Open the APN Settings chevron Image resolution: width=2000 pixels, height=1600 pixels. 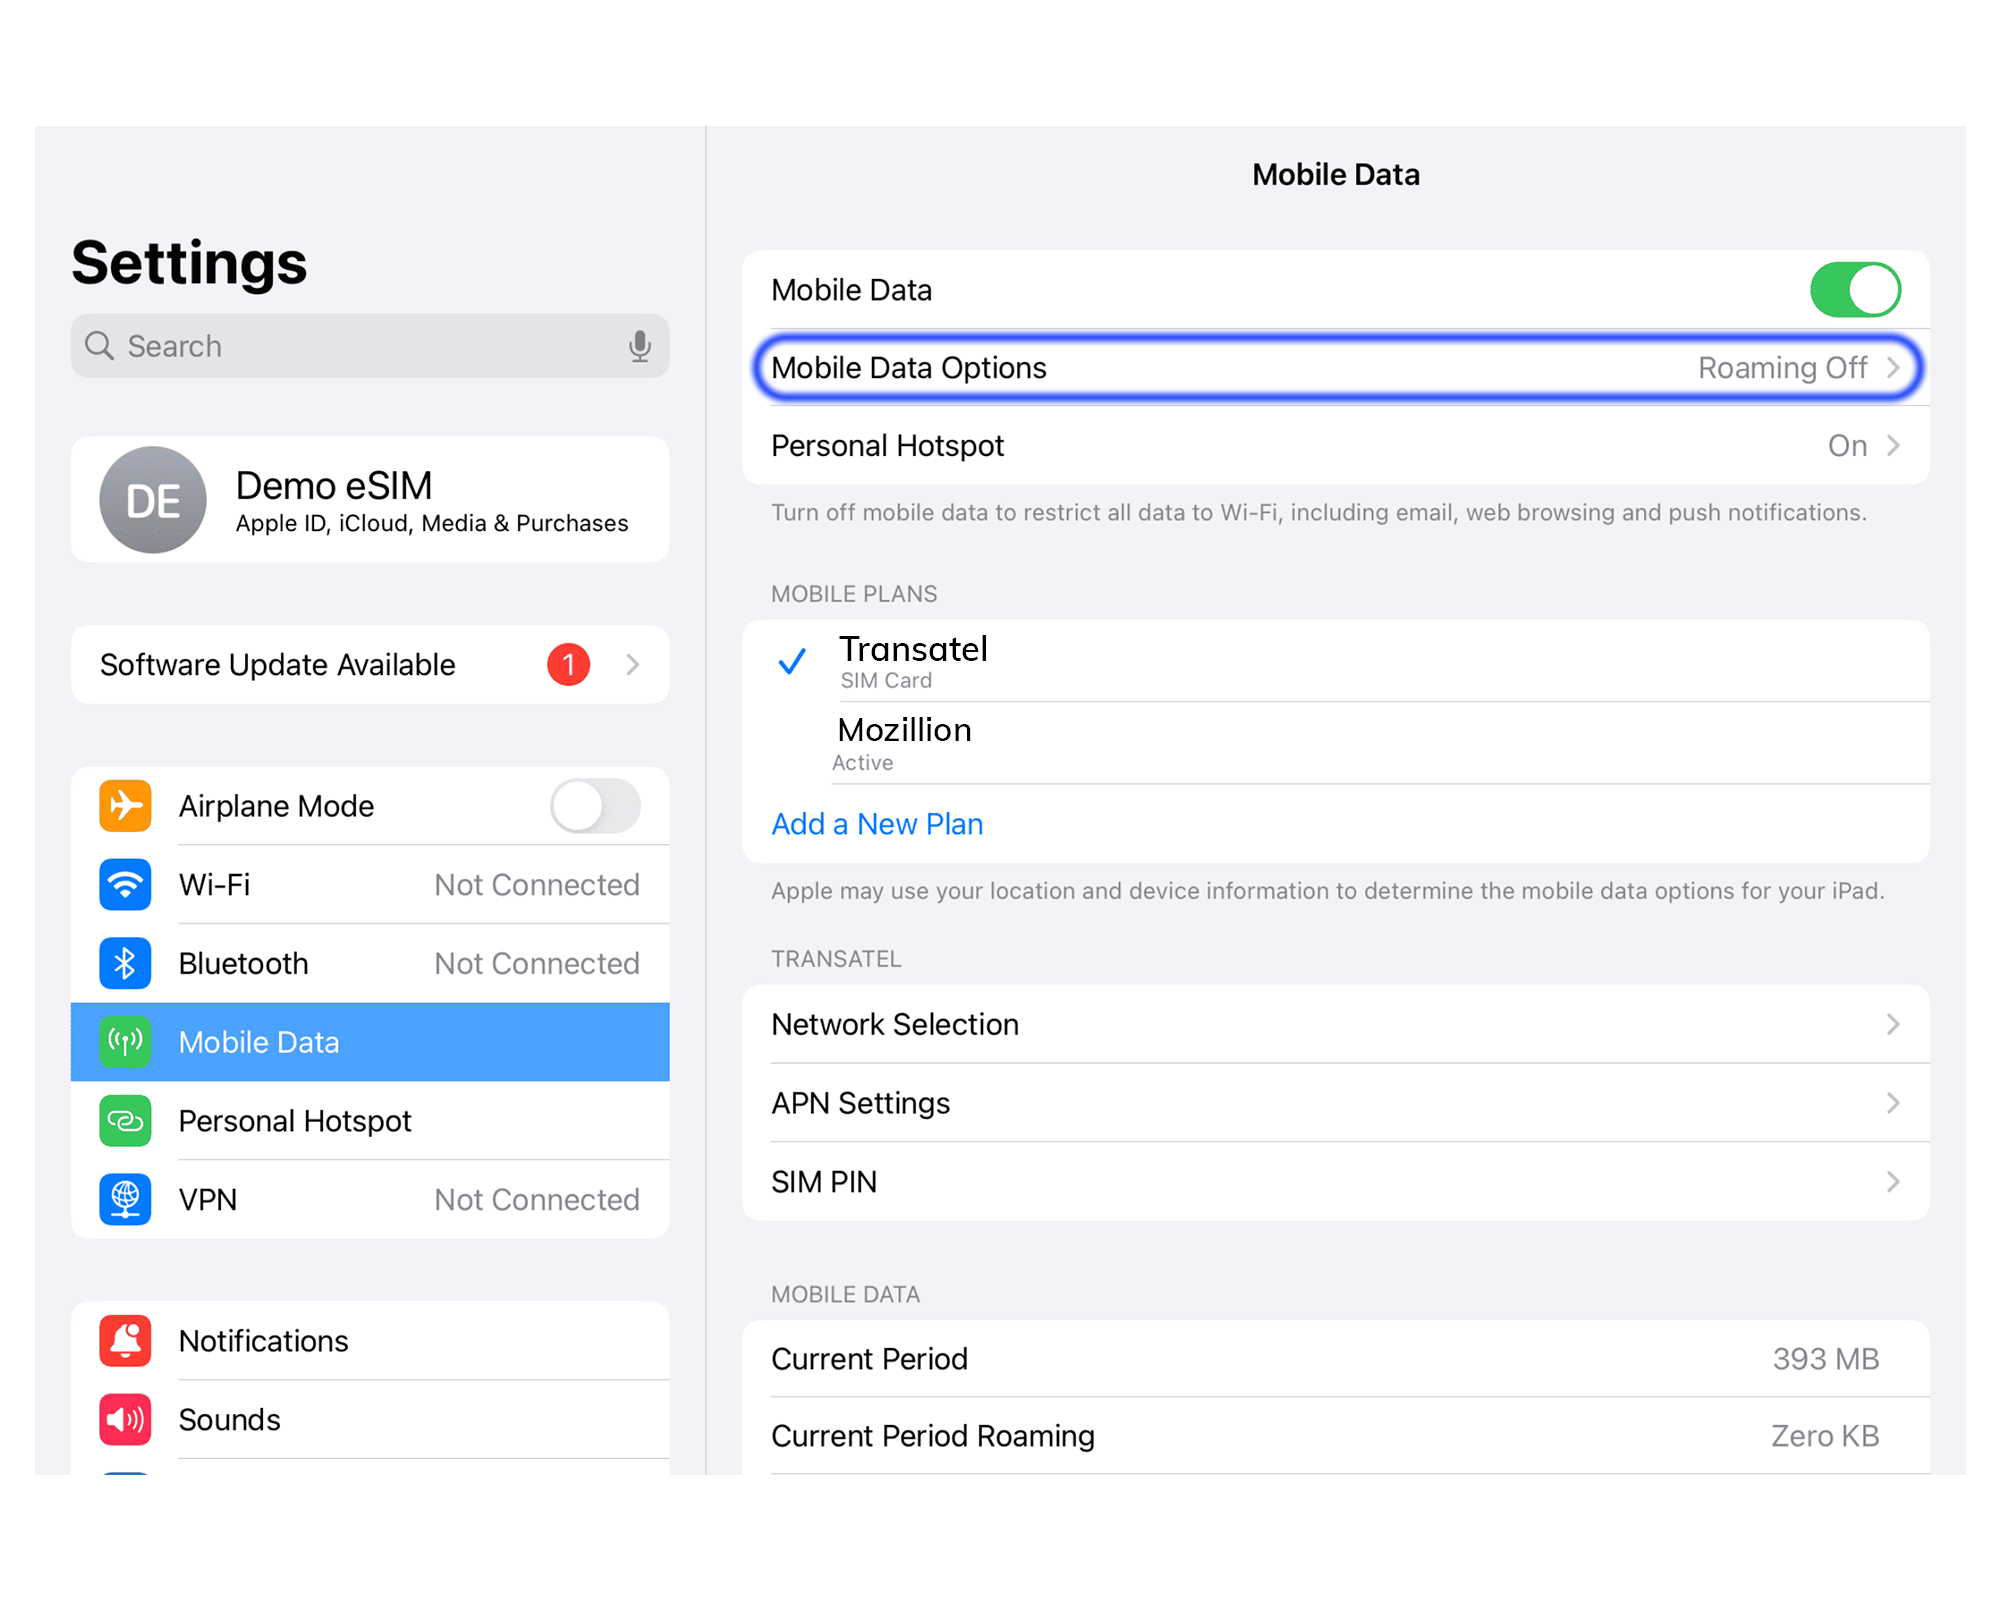1335,1103
